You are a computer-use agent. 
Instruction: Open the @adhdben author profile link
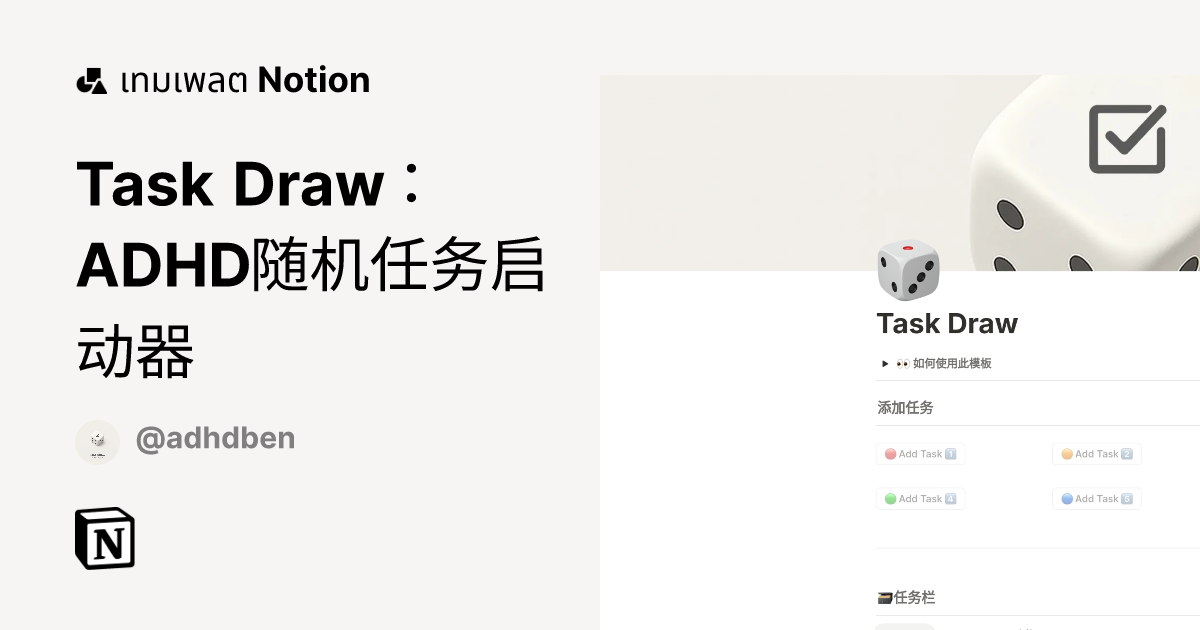click(216, 438)
